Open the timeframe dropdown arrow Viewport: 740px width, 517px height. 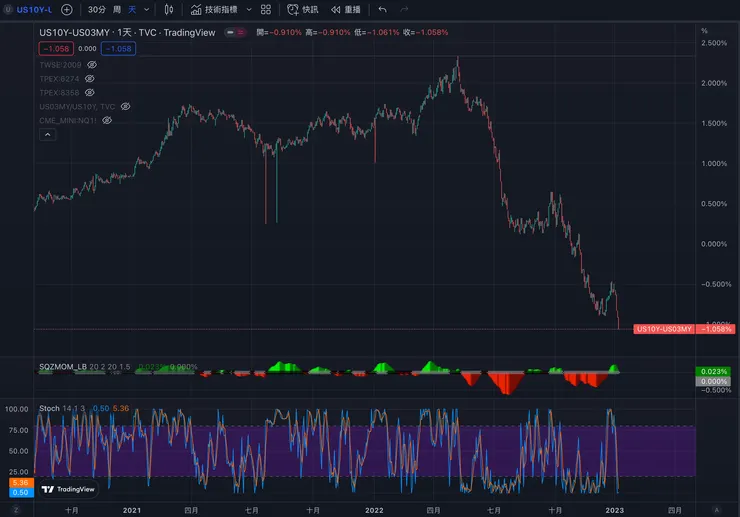coord(147,9)
